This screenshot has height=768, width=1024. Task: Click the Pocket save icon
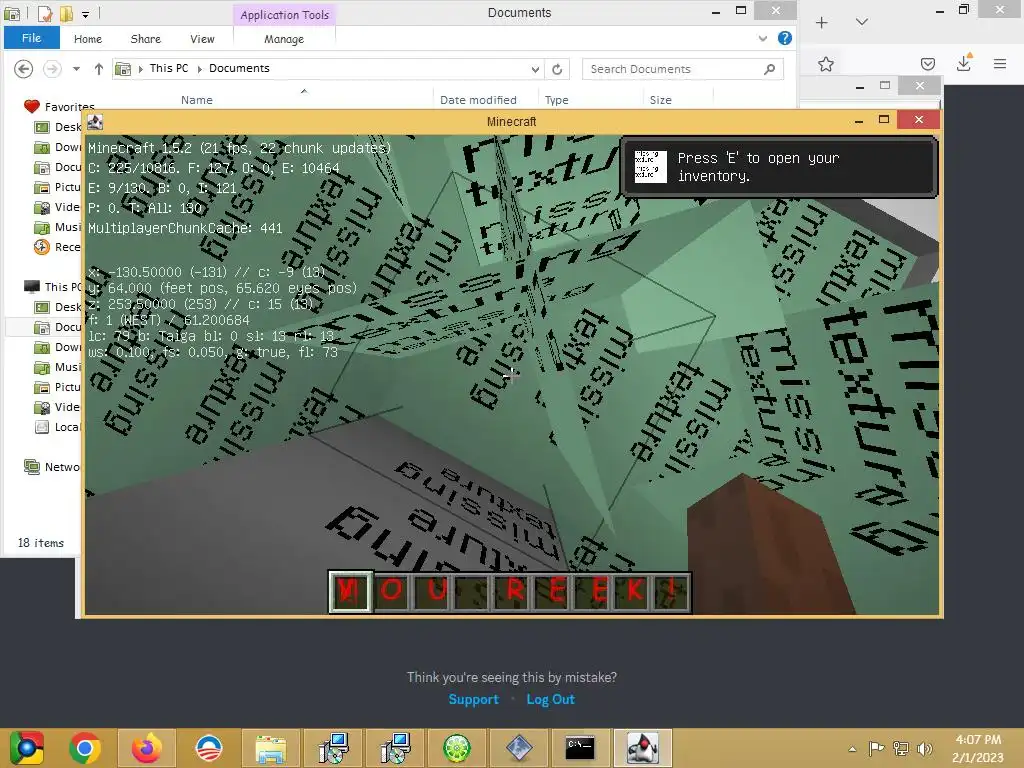point(927,64)
